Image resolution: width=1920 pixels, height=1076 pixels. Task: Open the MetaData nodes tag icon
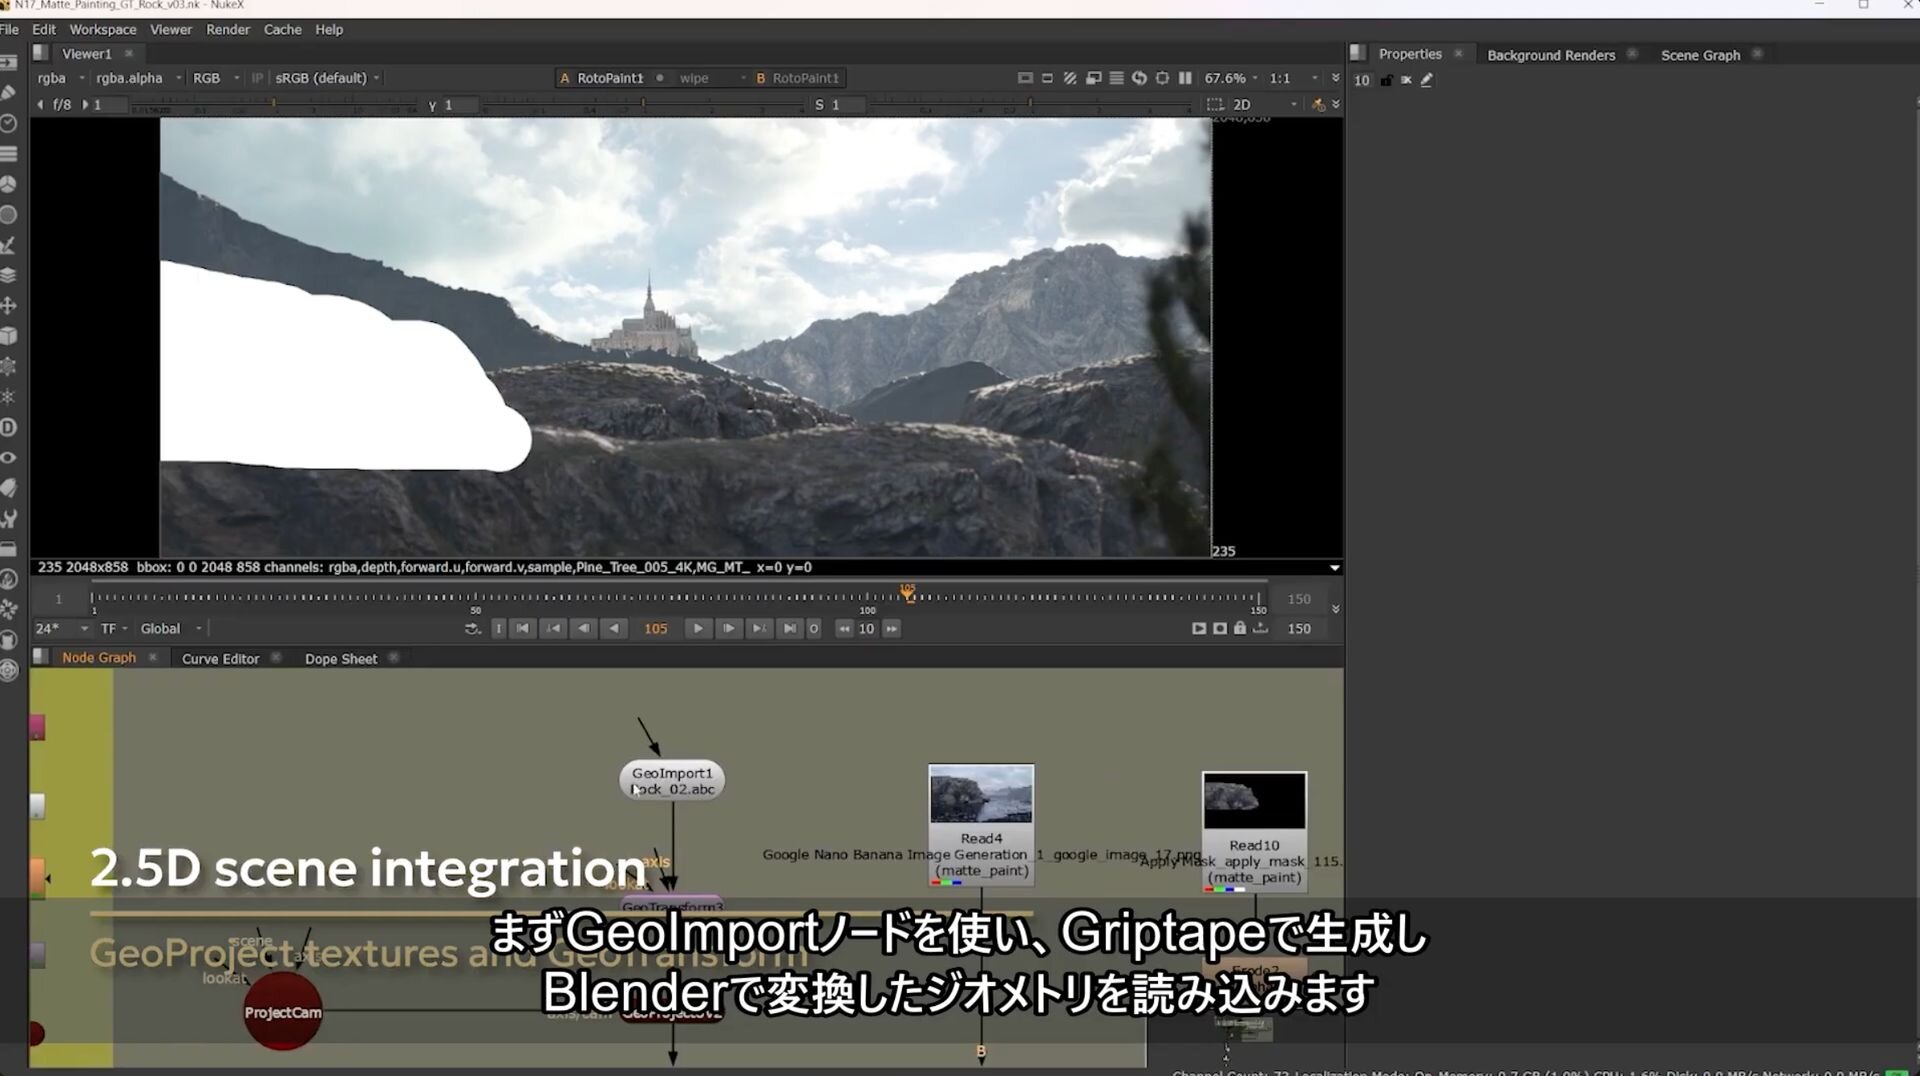(x=9, y=488)
